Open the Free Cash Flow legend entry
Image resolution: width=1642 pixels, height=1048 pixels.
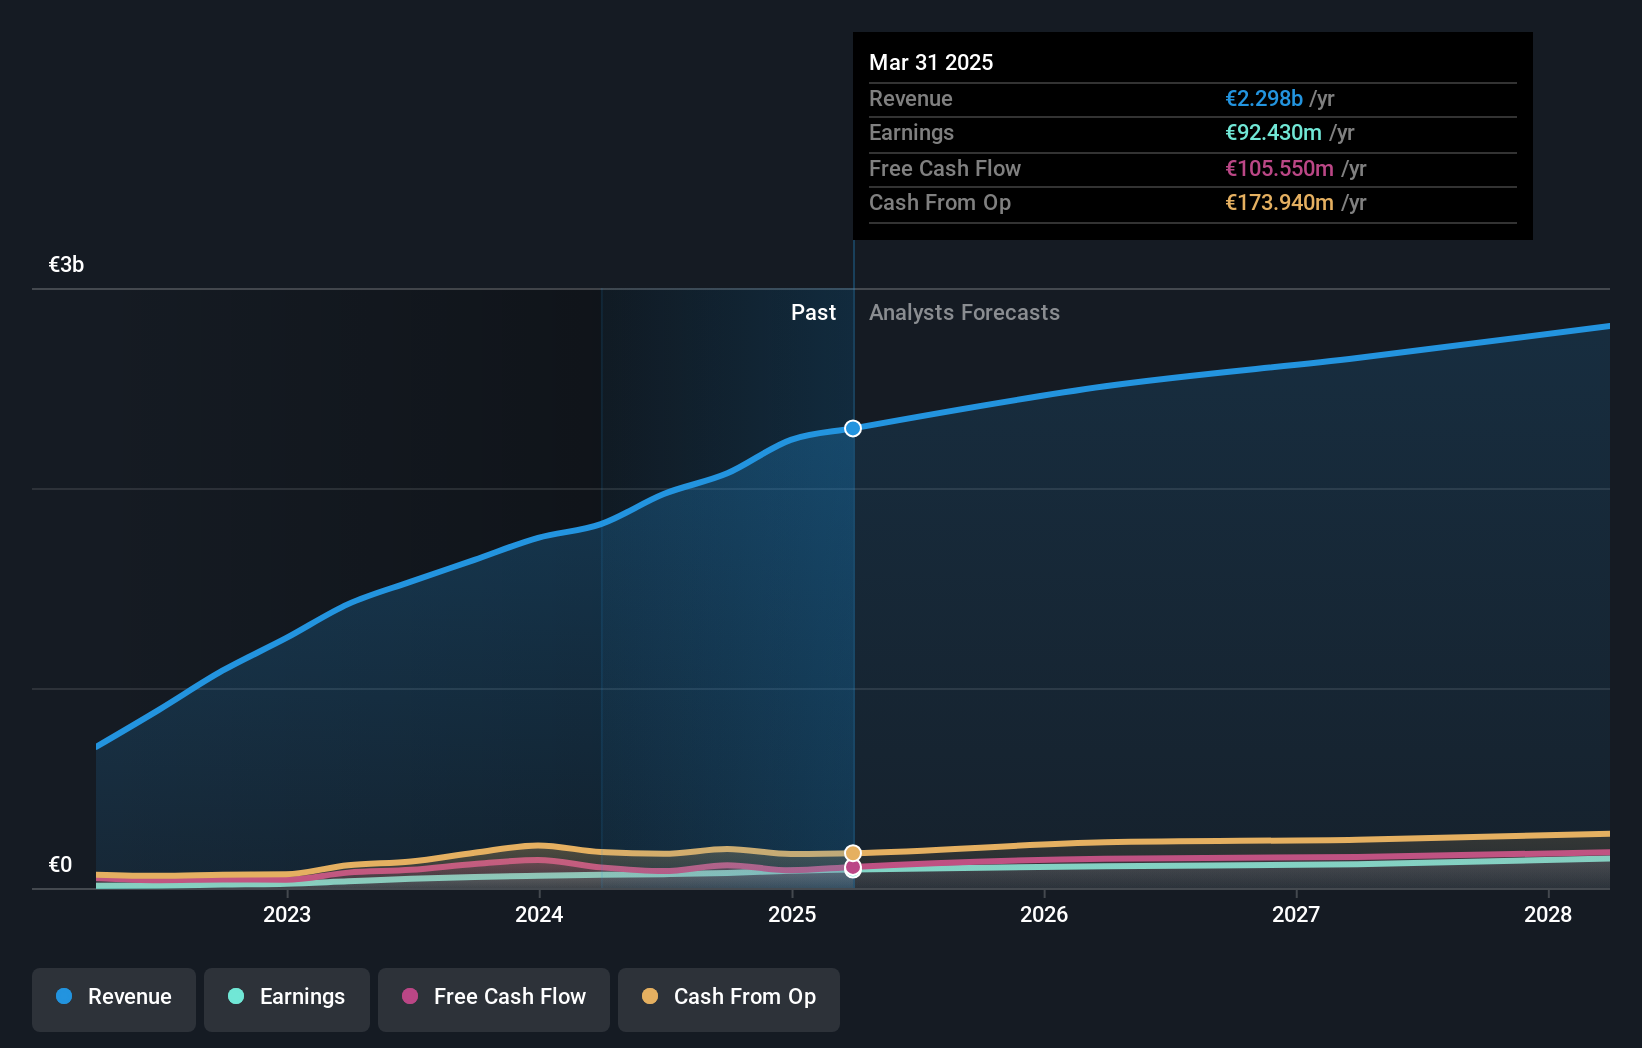point(494,997)
